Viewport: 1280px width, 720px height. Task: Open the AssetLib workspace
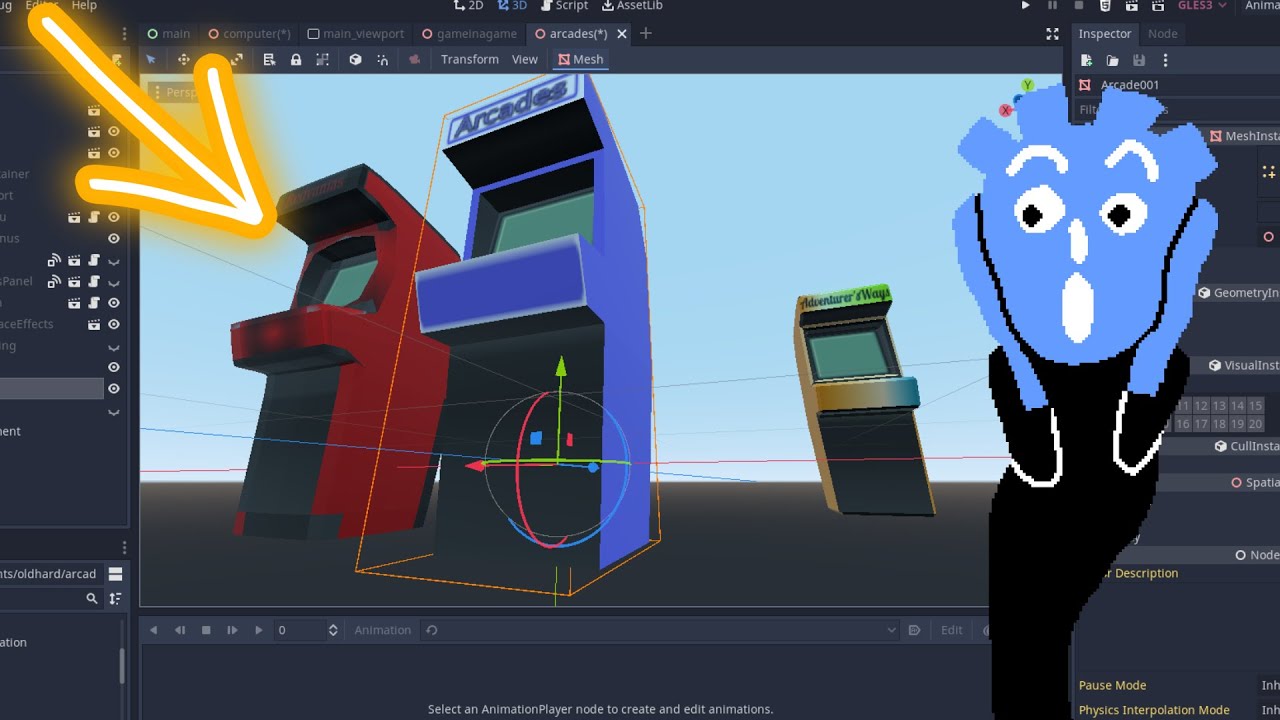click(x=630, y=6)
